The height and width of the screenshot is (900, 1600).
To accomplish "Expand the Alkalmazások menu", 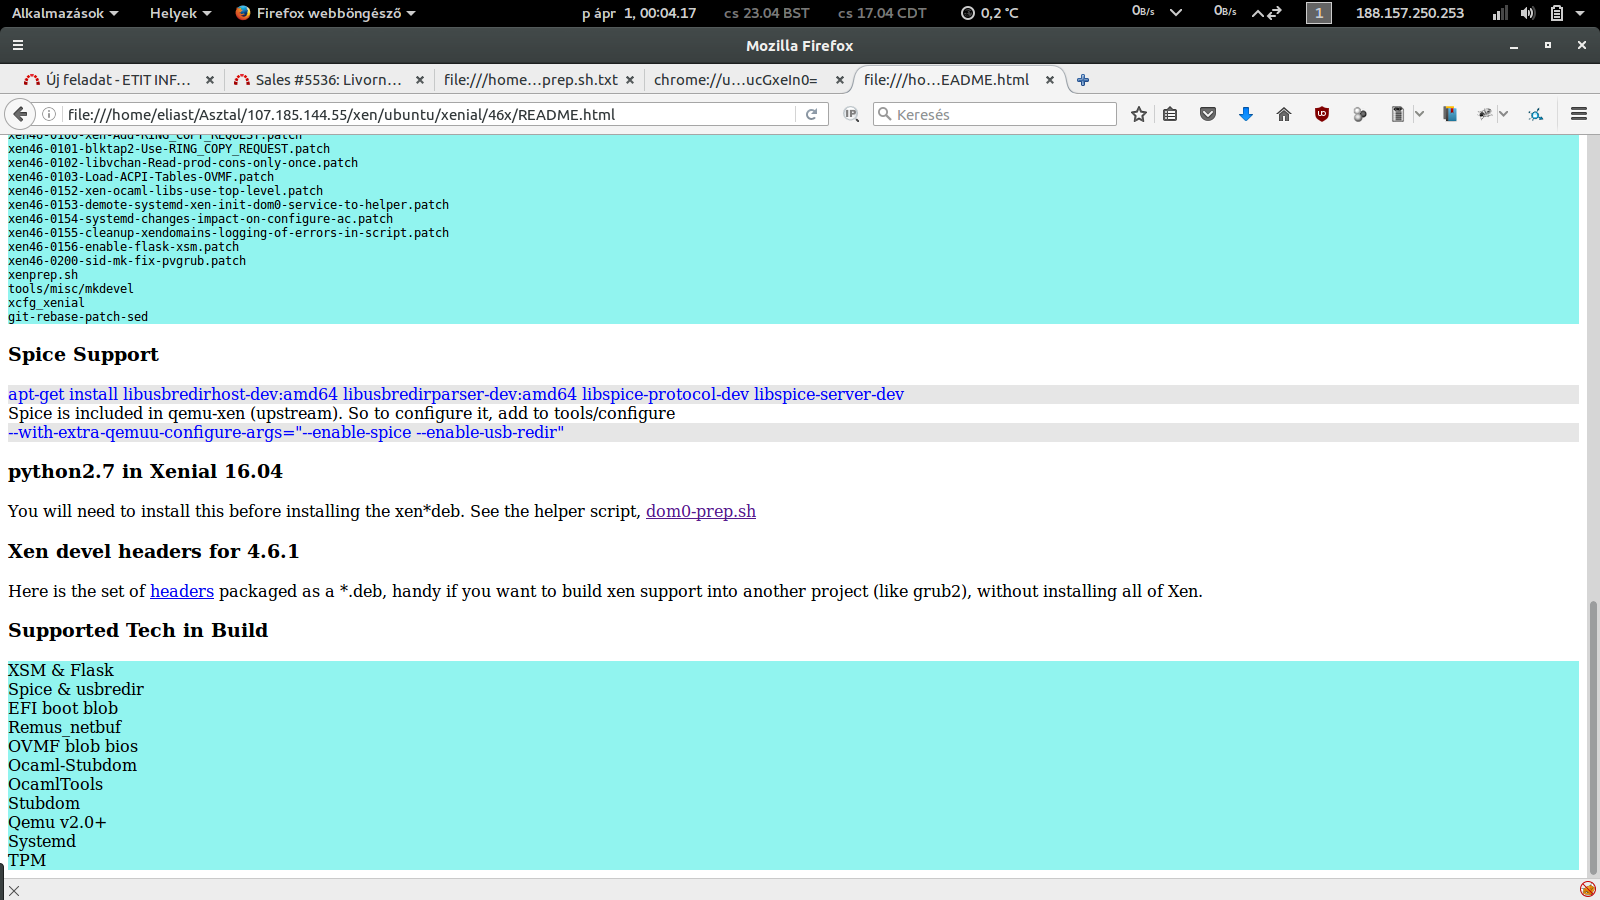I will [65, 13].
